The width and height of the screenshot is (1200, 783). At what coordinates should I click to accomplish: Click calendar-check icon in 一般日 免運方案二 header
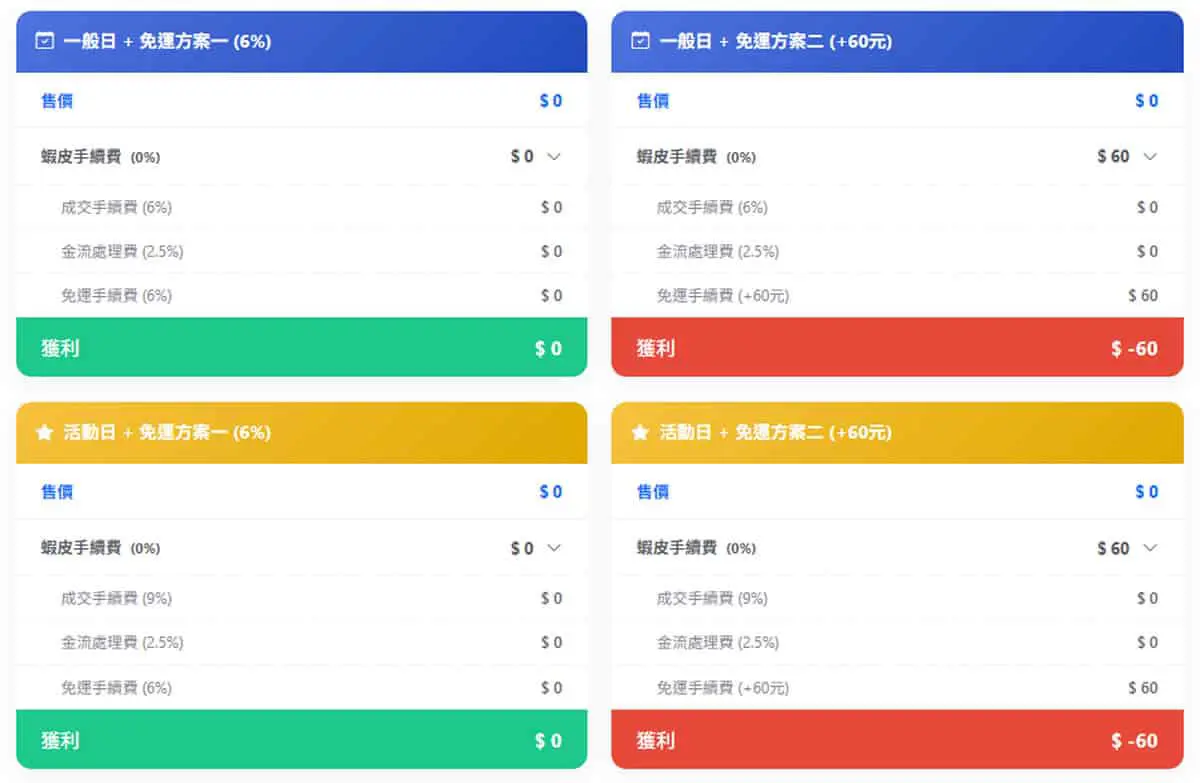point(640,41)
